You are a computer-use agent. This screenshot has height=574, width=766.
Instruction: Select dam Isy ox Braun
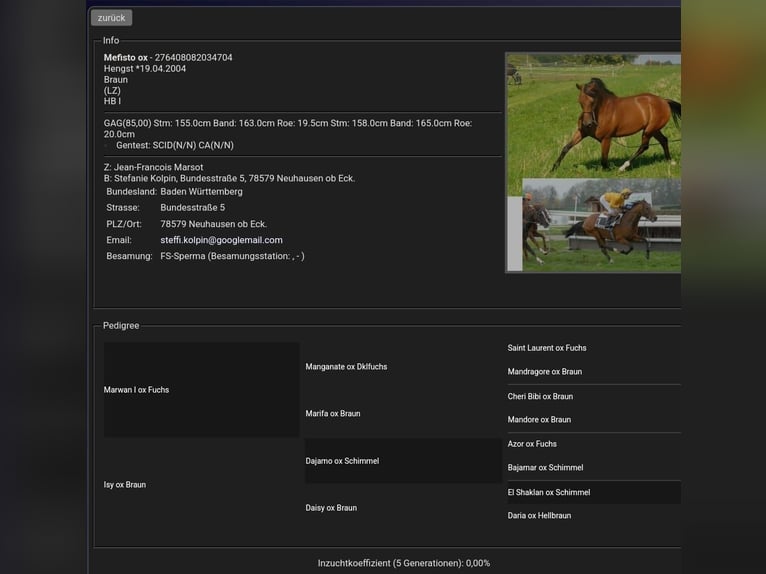click(125, 485)
